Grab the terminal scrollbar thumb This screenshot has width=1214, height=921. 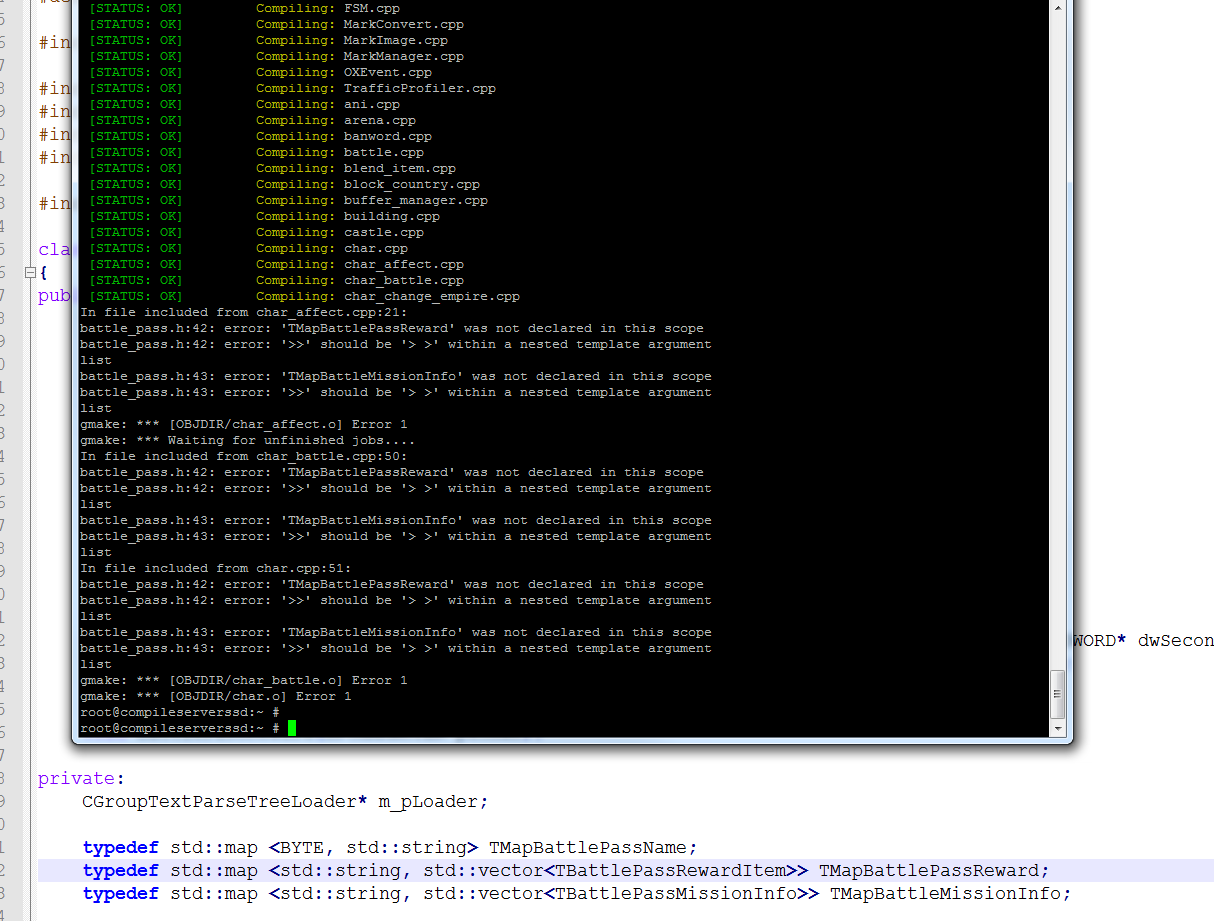(x=1057, y=694)
